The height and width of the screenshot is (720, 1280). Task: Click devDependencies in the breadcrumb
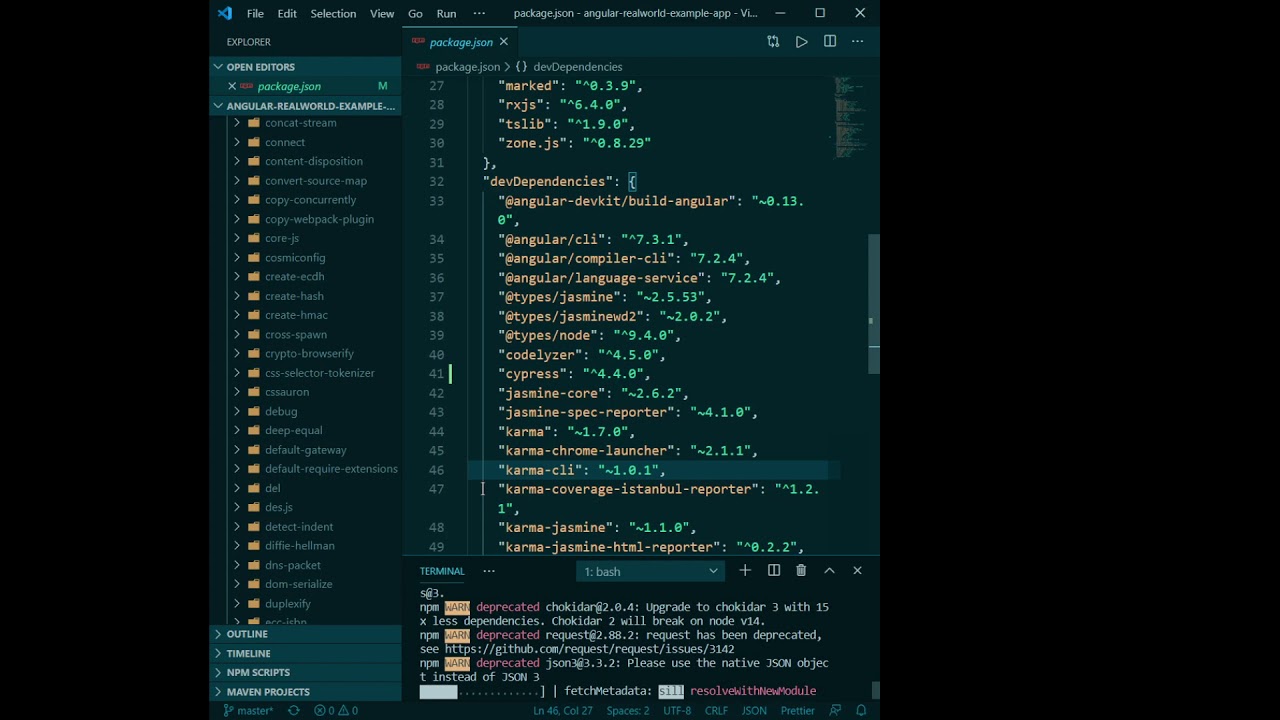[x=577, y=67]
